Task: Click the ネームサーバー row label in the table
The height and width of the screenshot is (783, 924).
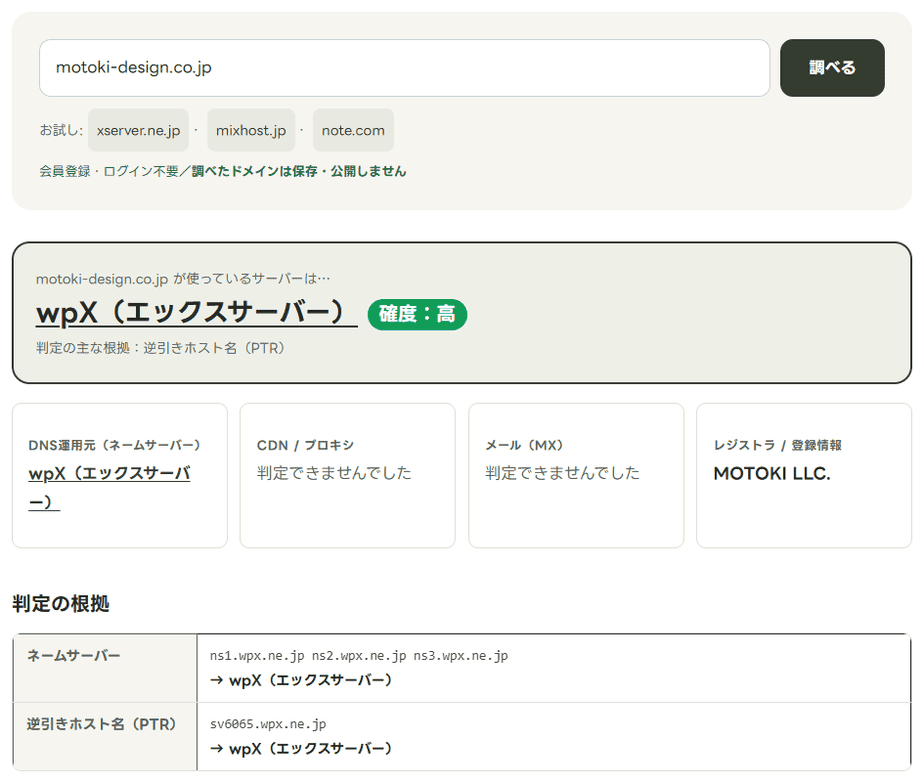Action: tap(74, 656)
